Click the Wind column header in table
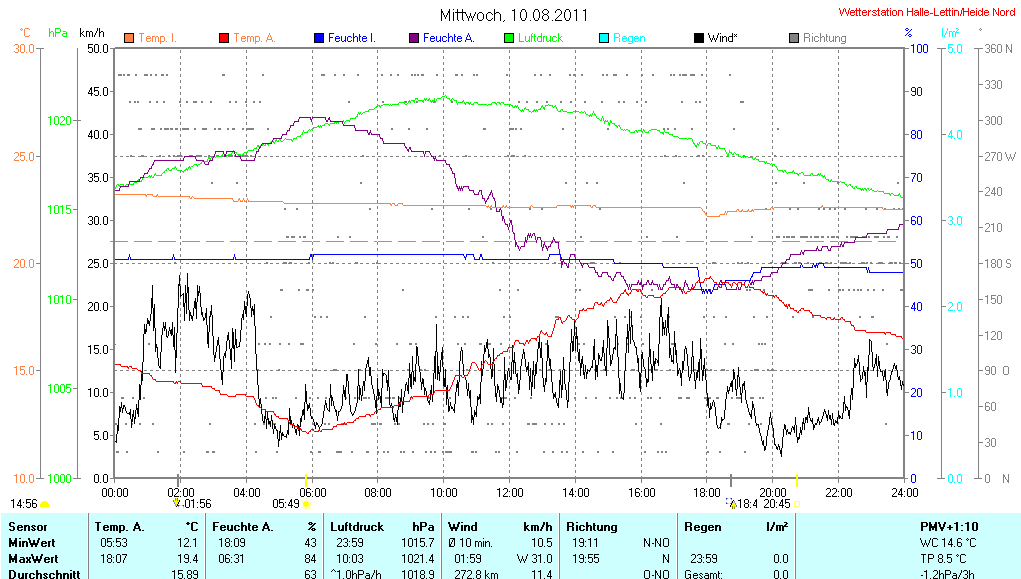This screenshot has width=1021, height=579. (463, 526)
